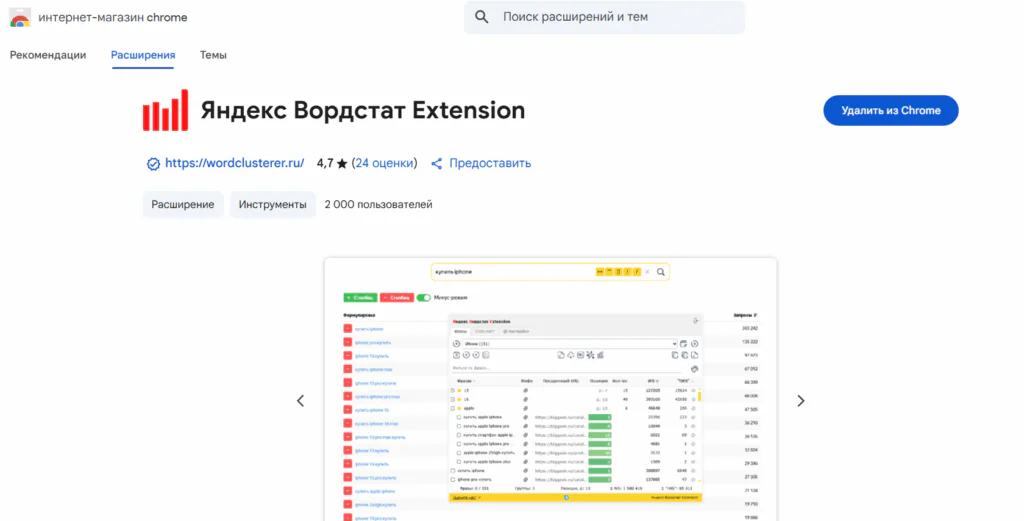Click the red bars Wordstat extension logo
The height and width of the screenshot is (521, 1024).
[x=166, y=110]
